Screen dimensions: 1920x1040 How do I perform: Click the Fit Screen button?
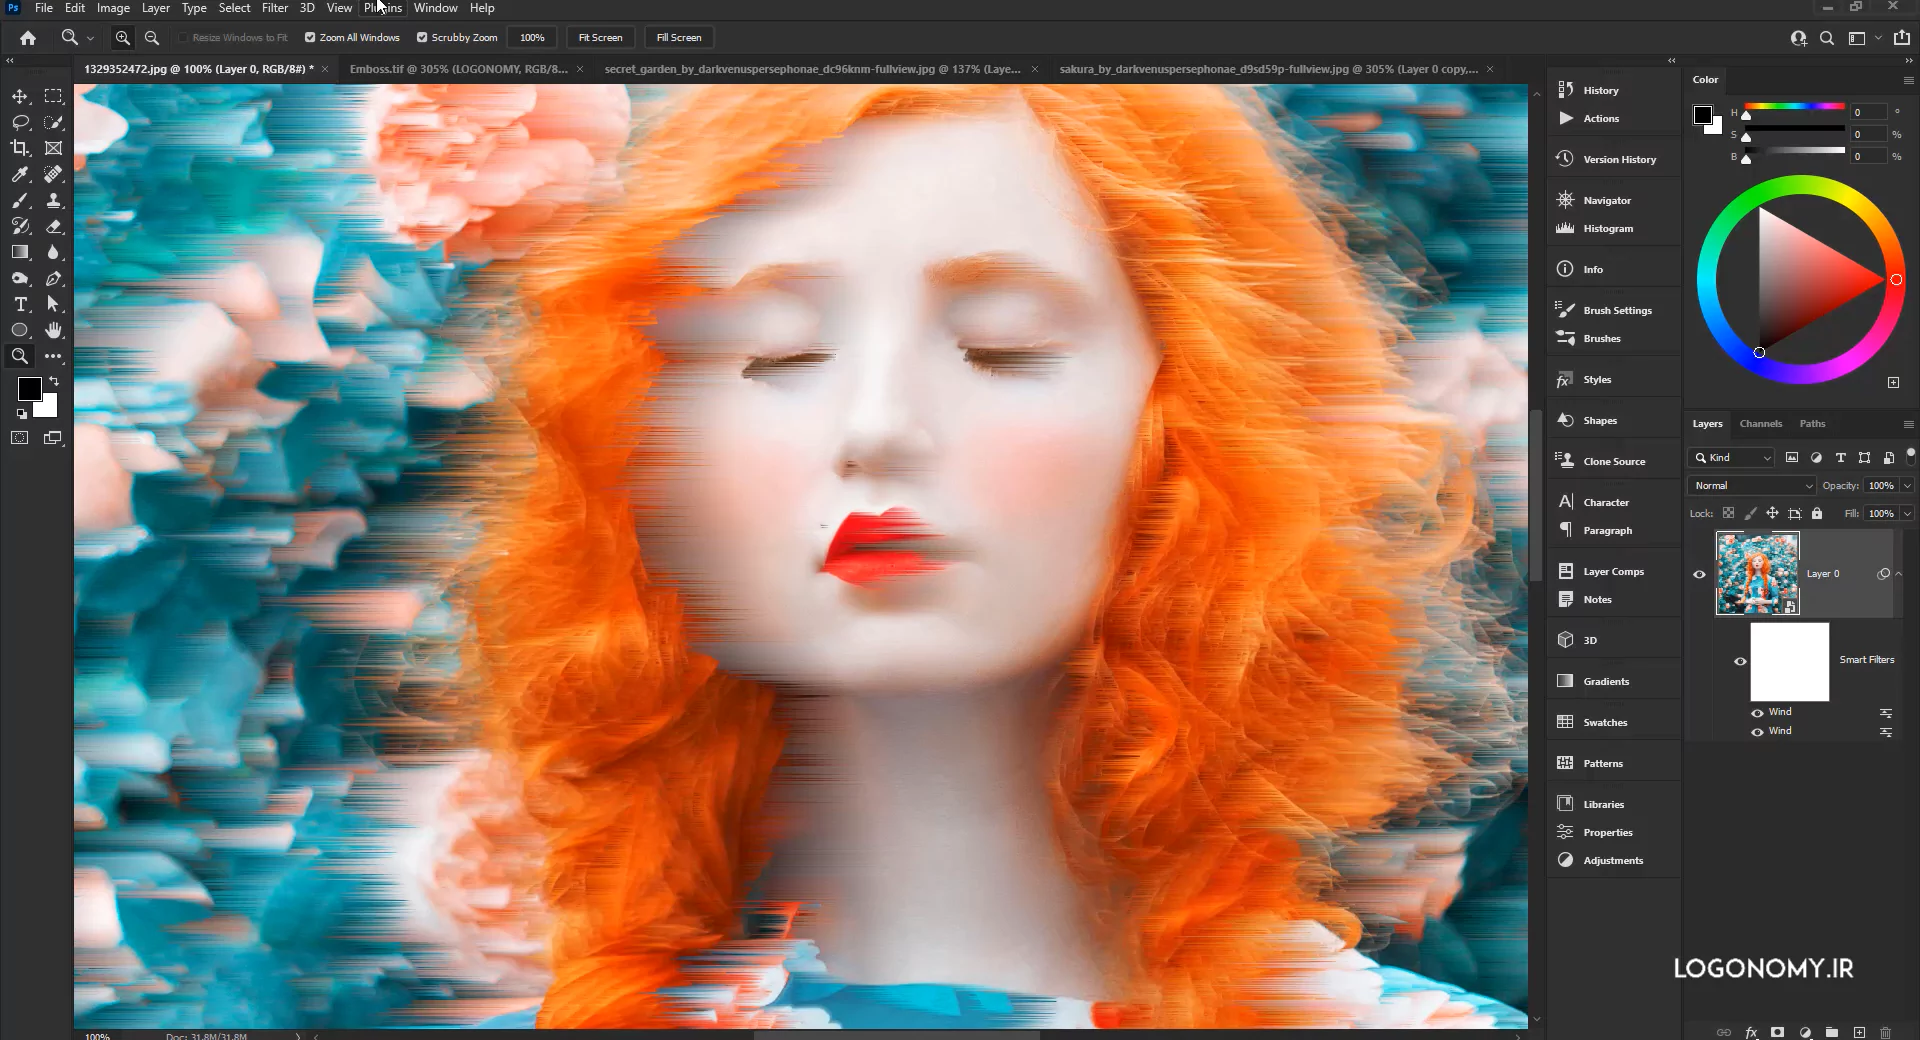click(600, 37)
